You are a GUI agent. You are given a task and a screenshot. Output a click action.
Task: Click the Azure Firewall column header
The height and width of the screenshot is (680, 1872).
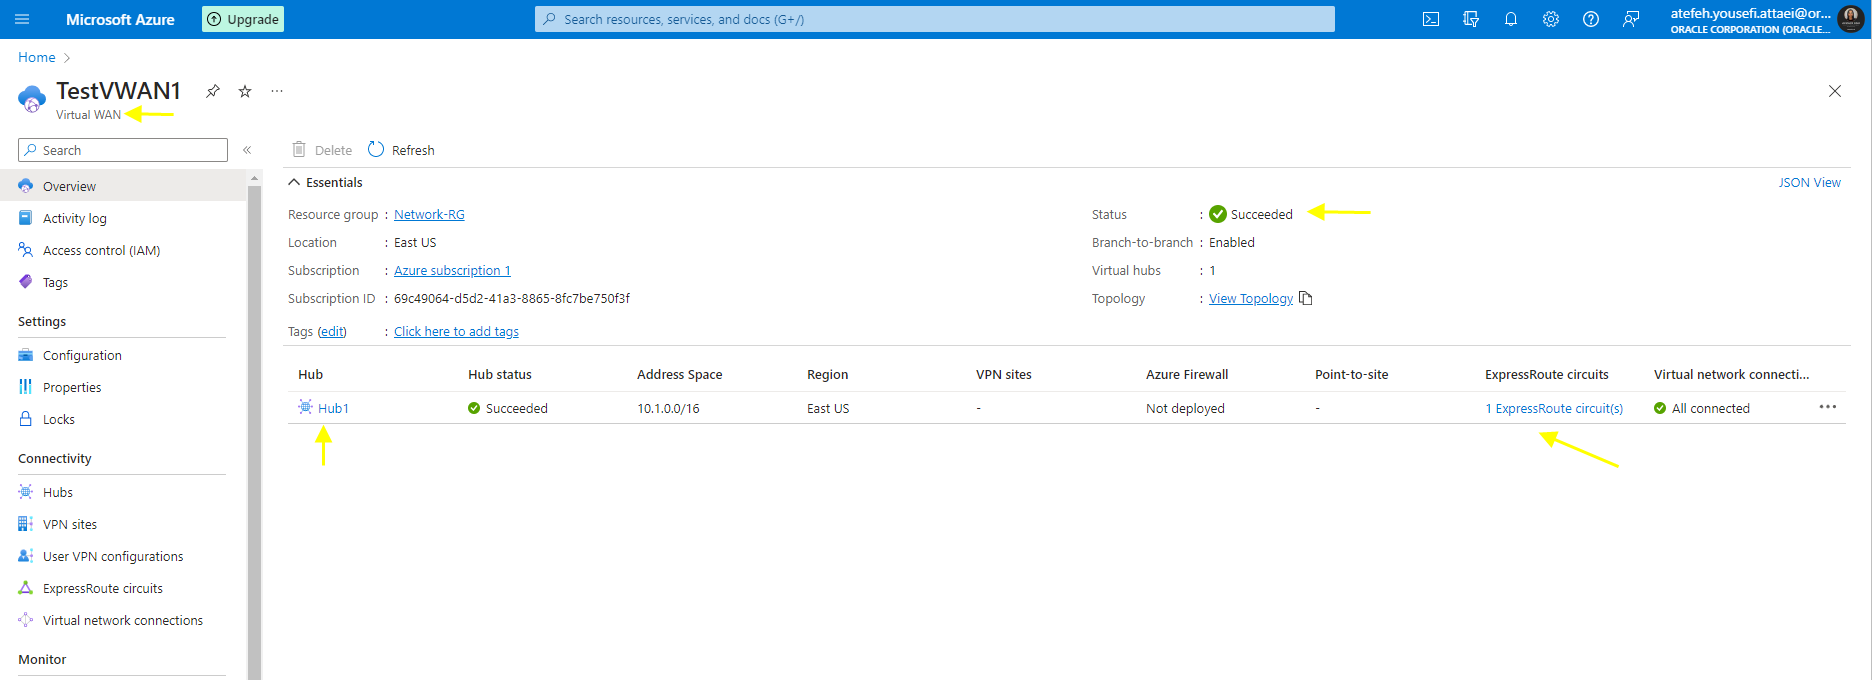coord(1187,374)
